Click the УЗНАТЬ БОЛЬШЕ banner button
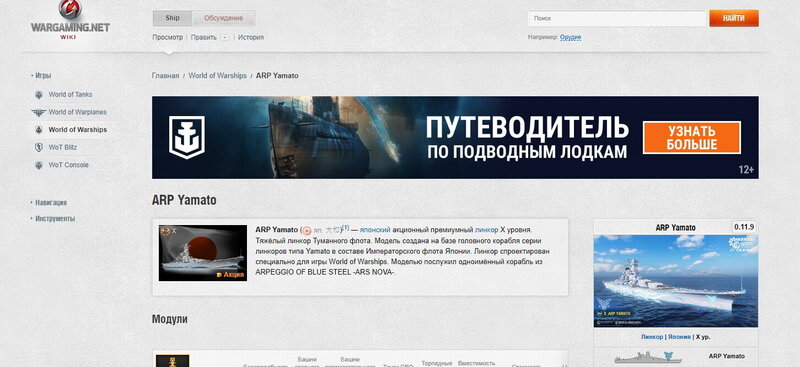Screen dimensions: 800x367 click(692, 137)
